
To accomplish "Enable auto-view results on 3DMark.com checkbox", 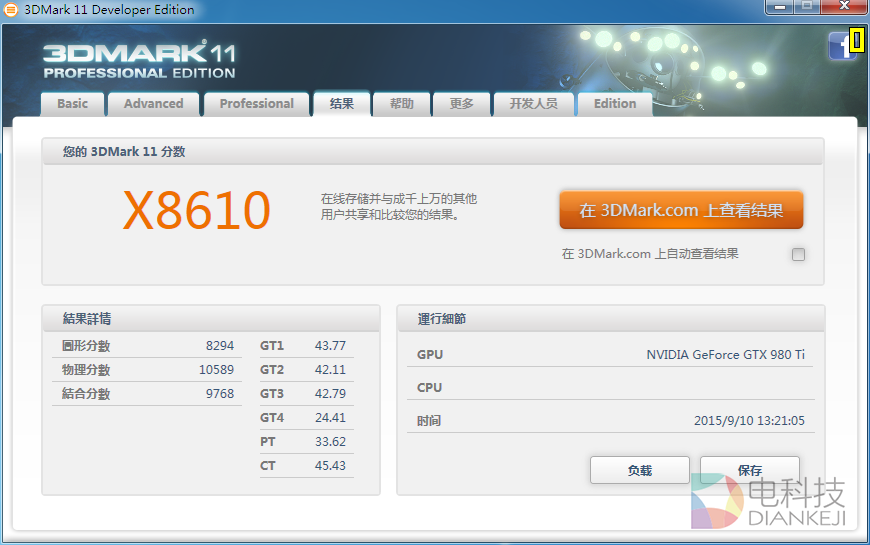I will pyautogui.click(x=798, y=254).
